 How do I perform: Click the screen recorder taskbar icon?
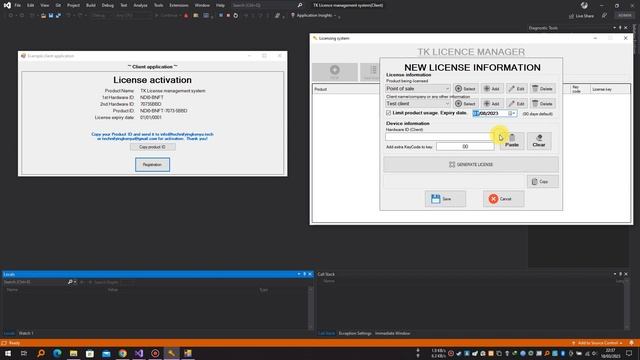(x=155, y=353)
